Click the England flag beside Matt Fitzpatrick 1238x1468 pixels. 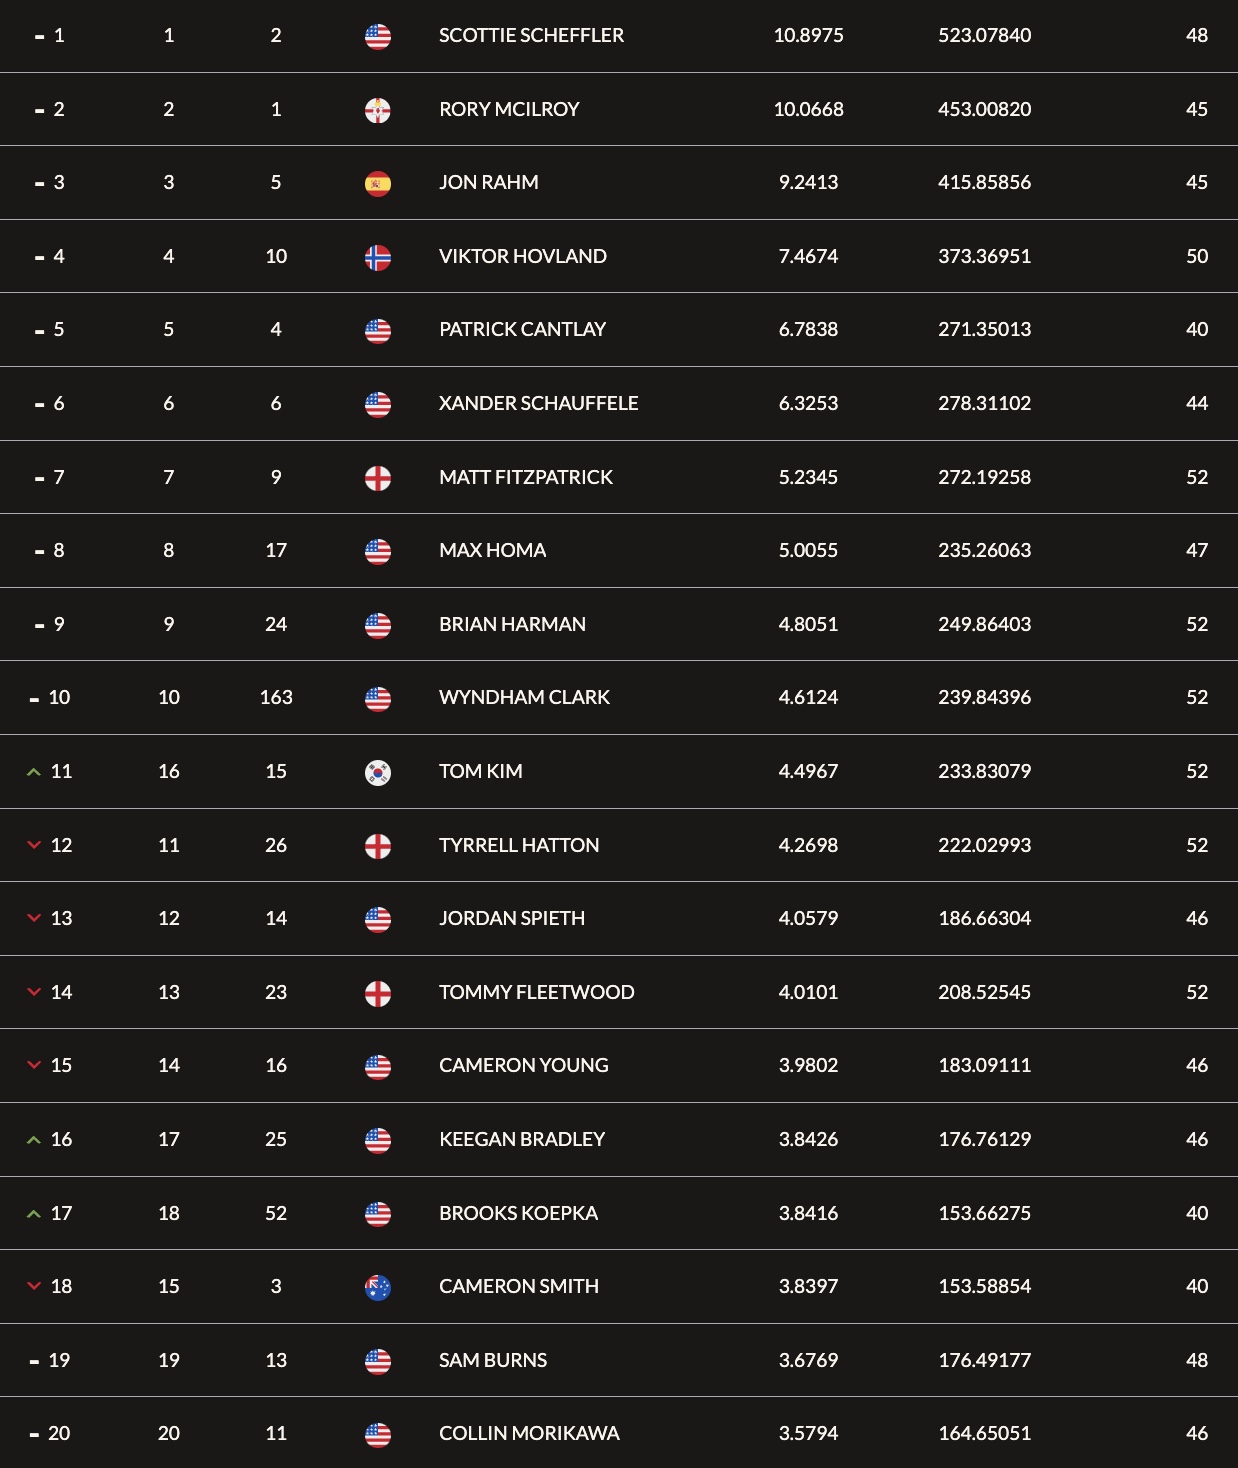tap(378, 478)
